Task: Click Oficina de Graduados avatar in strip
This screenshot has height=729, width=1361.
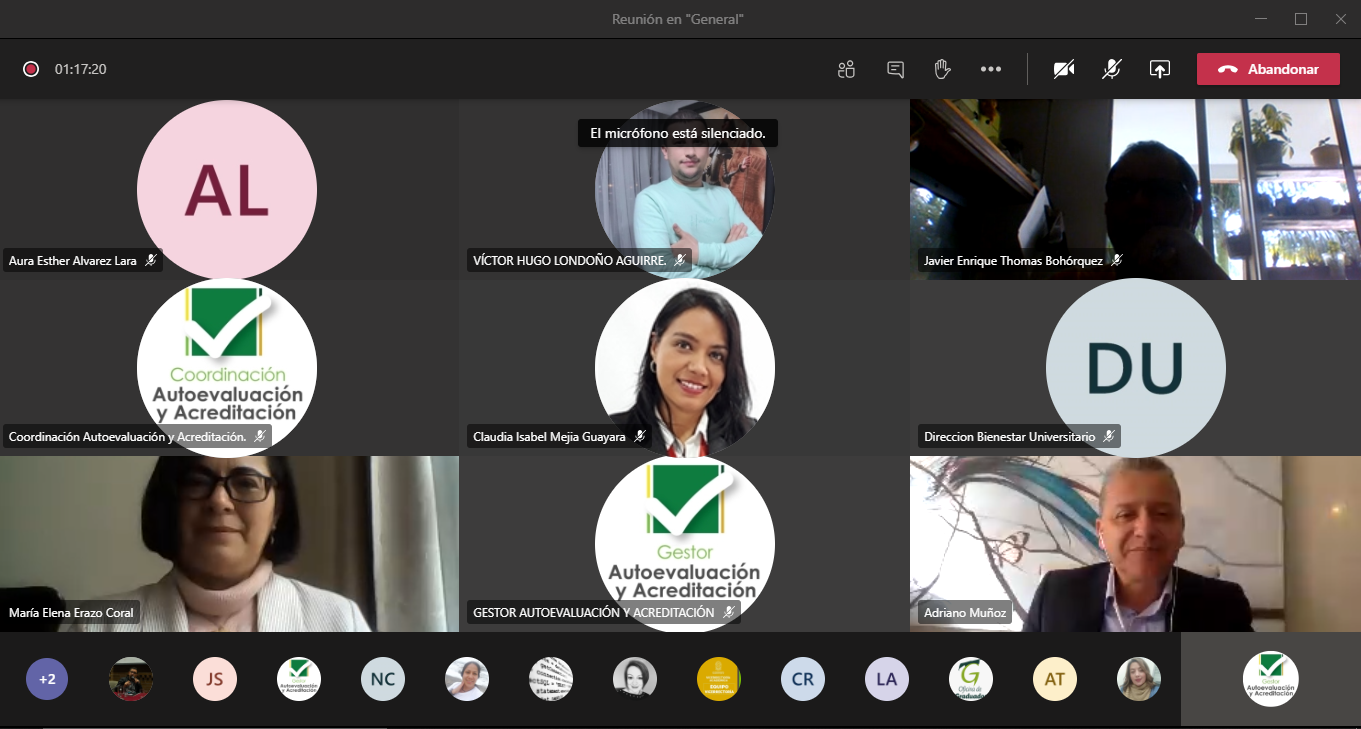Action: [971, 679]
